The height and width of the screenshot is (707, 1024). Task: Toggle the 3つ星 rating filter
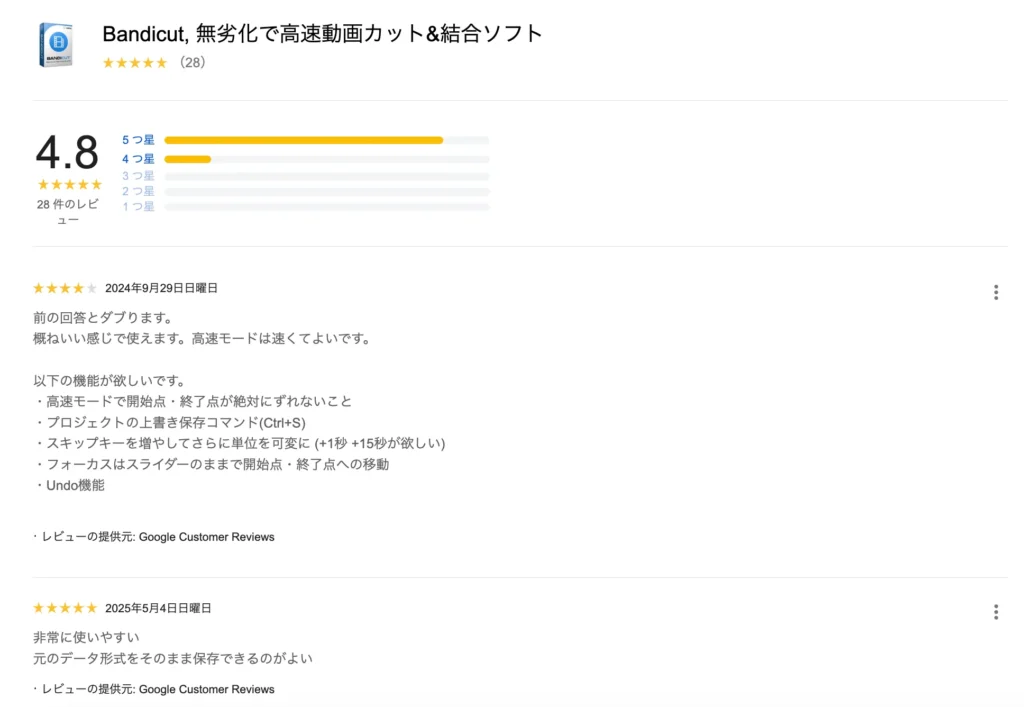tap(136, 175)
